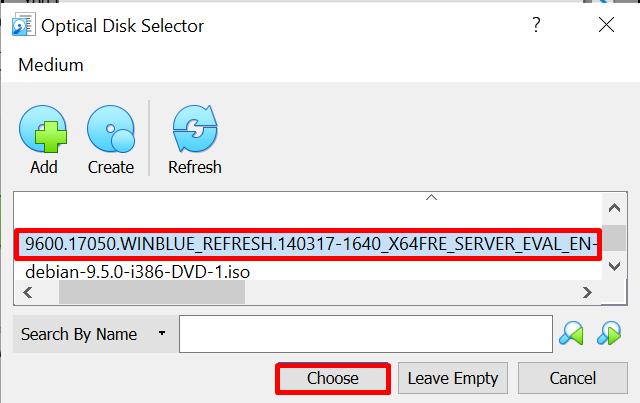Find previous search match icon

573,334
